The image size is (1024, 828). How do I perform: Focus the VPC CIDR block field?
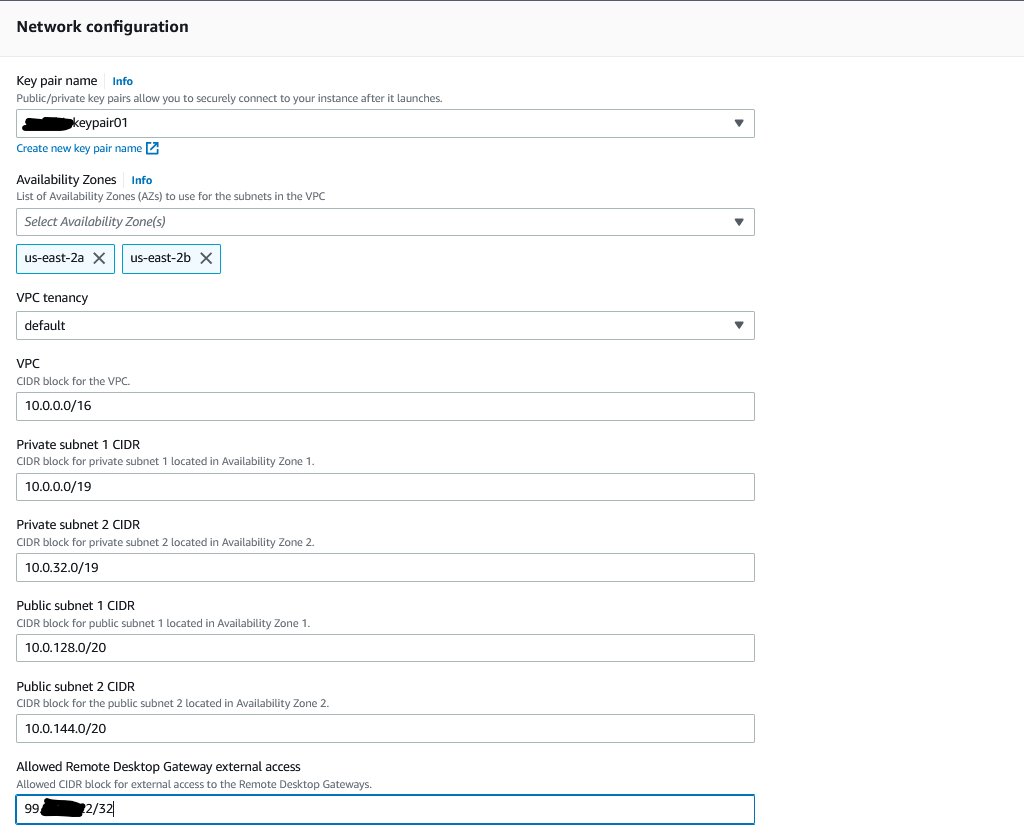[x=385, y=406]
